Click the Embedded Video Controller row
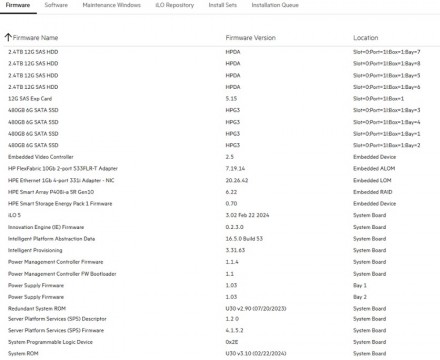This screenshot has height=360, width=440. tap(220, 157)
